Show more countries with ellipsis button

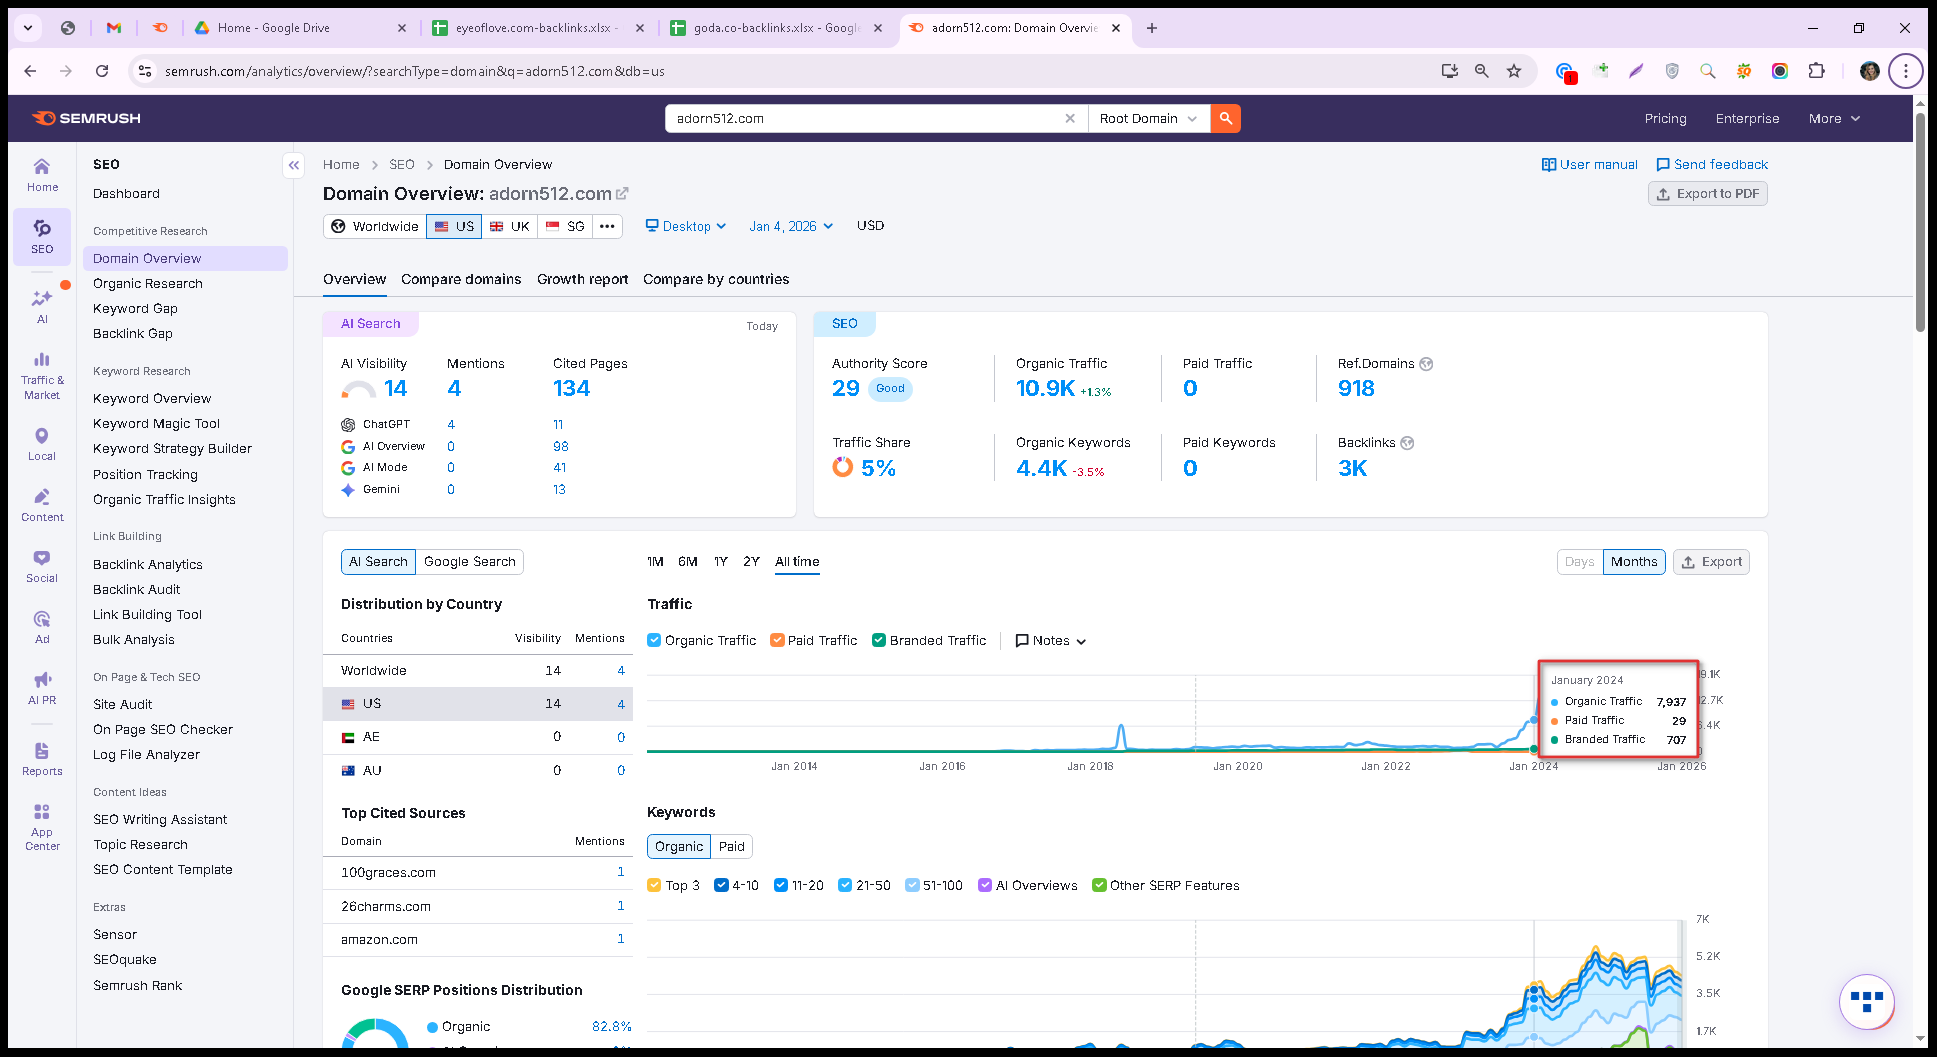(x=607, y=226)
